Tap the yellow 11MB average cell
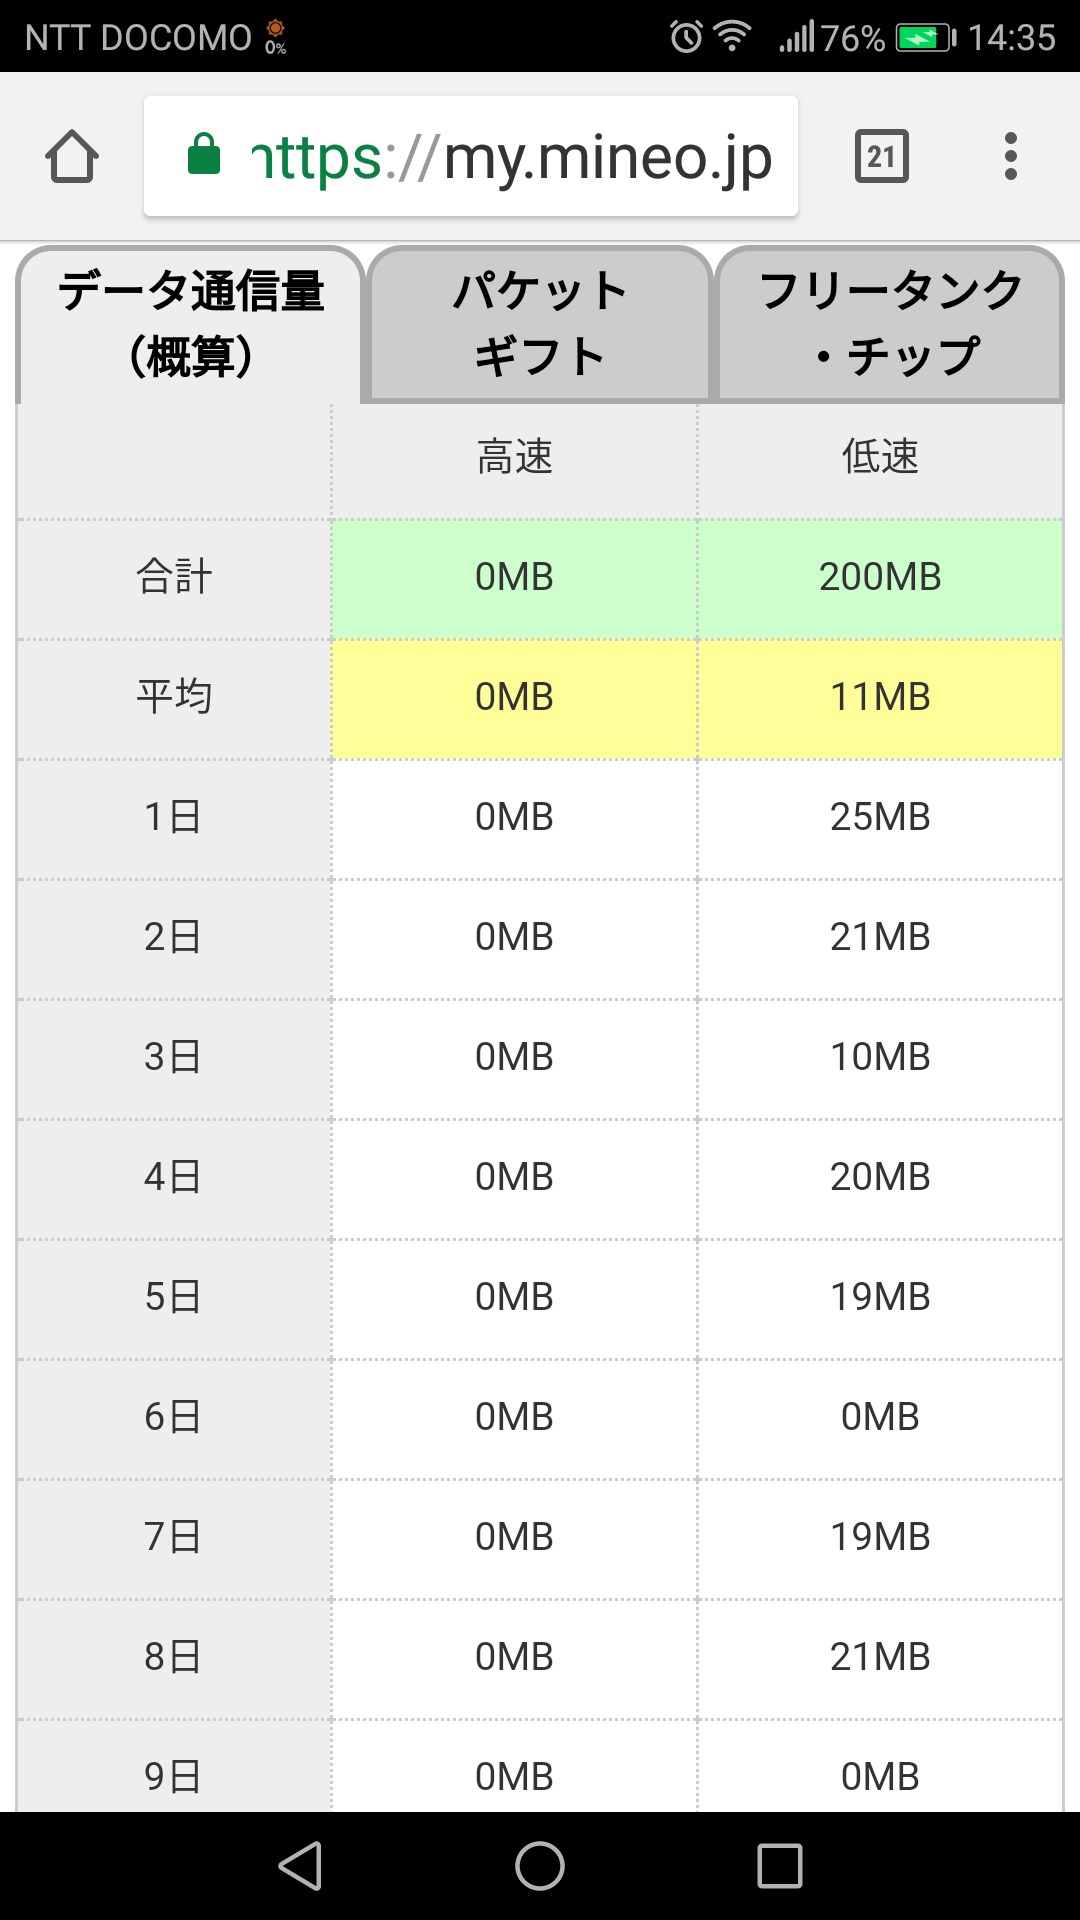The image size is (1080, 1920). coord(880,697)
